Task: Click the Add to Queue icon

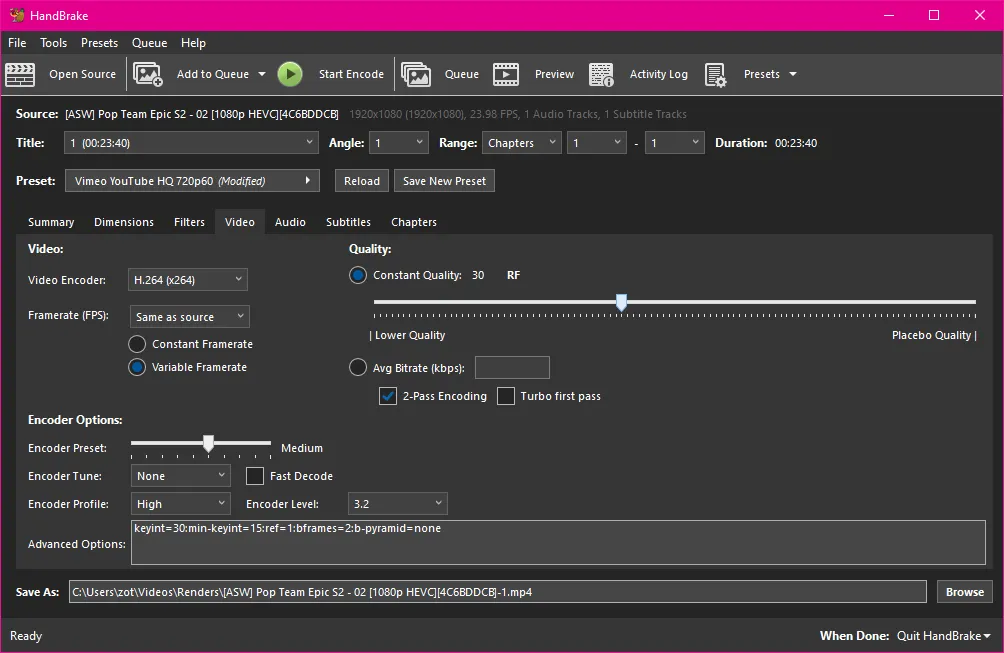Action: coord(148,74)
